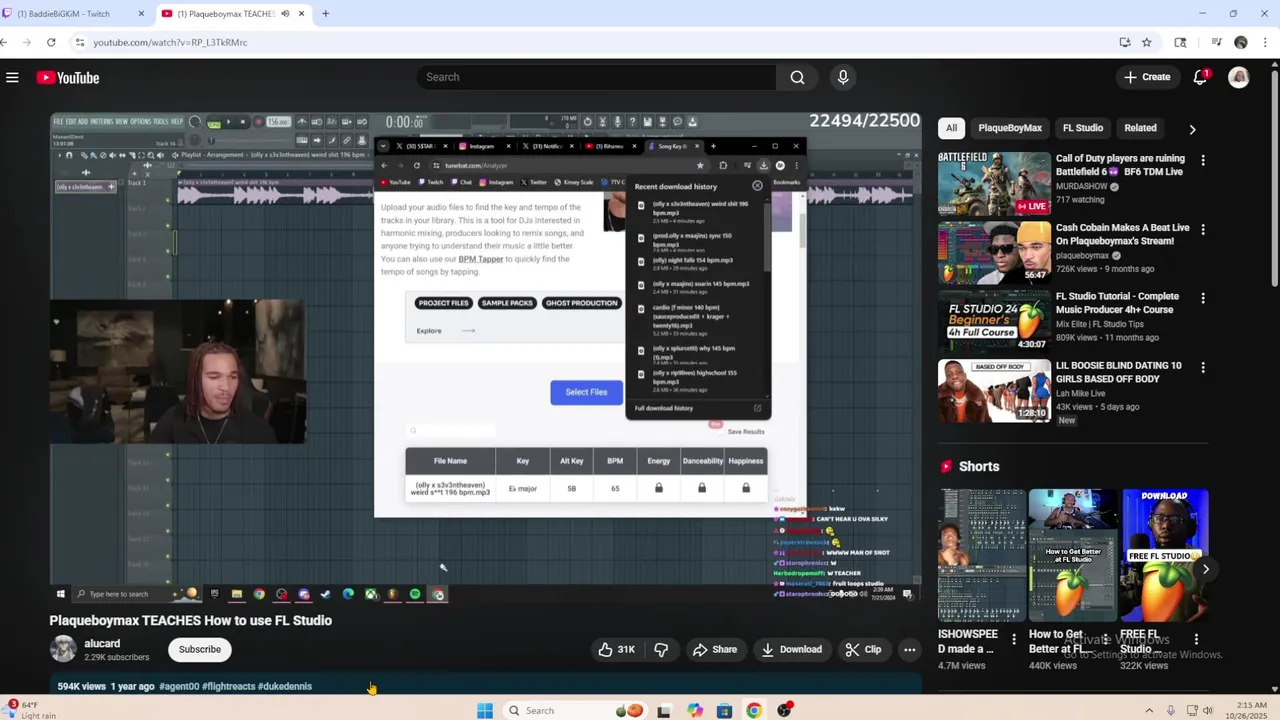Screen dimensions: 1280x720
Task: Open options for ISHOWSPEED short
Action: [1014, 639]
